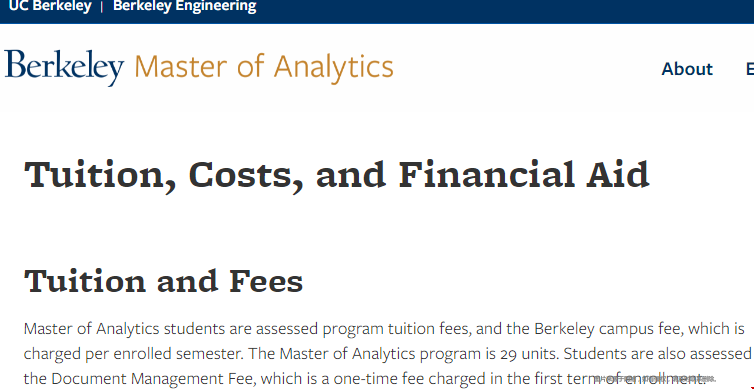Screen dimensions: 754x389
Task: Select the cut-off menu item after About
Action: [750, 69]
